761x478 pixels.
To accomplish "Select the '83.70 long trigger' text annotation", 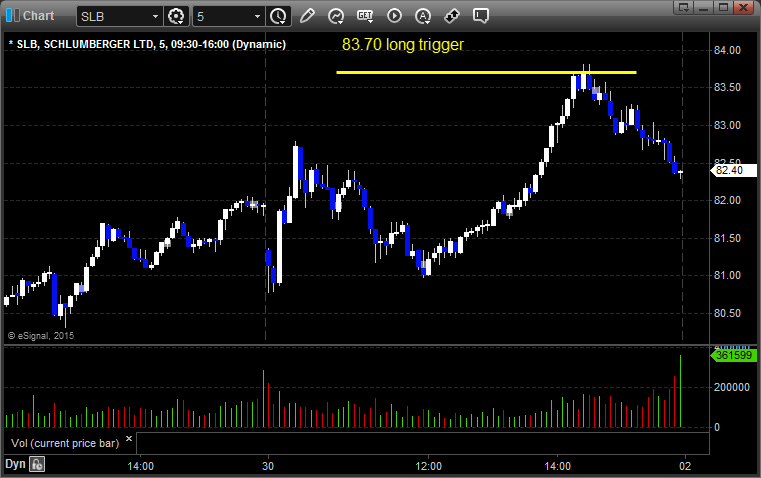I will click(x=403, y=45).
